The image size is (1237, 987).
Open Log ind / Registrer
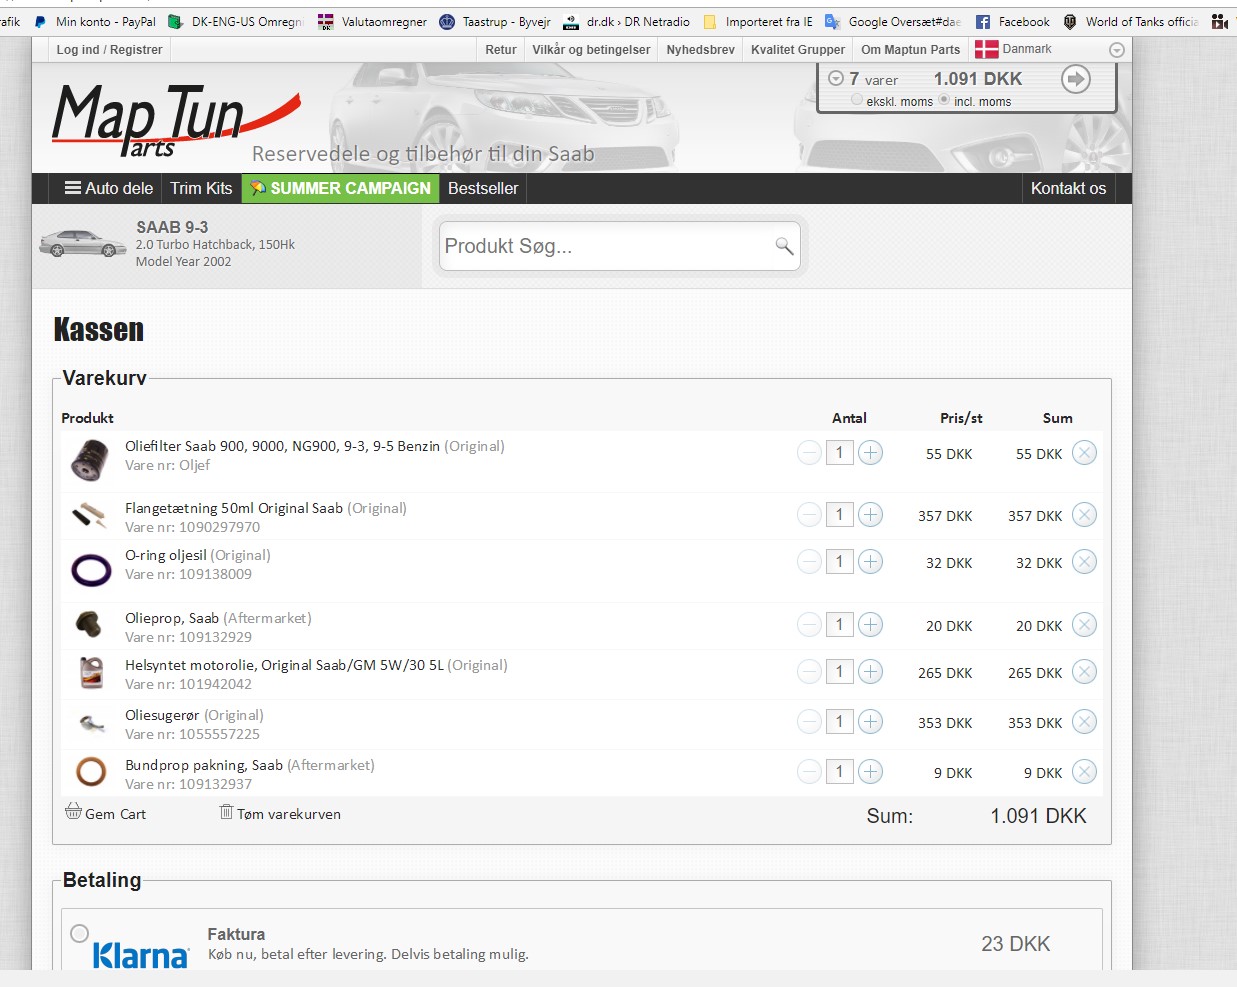coord(109,50)
